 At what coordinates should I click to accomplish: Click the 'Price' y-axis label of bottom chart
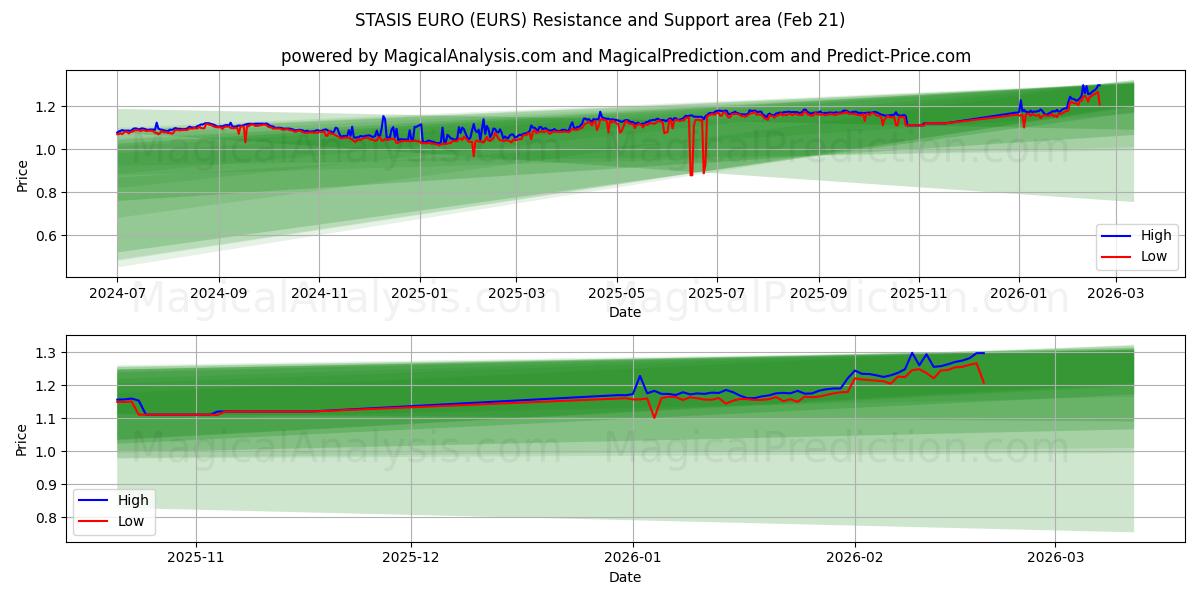[22, 438]
